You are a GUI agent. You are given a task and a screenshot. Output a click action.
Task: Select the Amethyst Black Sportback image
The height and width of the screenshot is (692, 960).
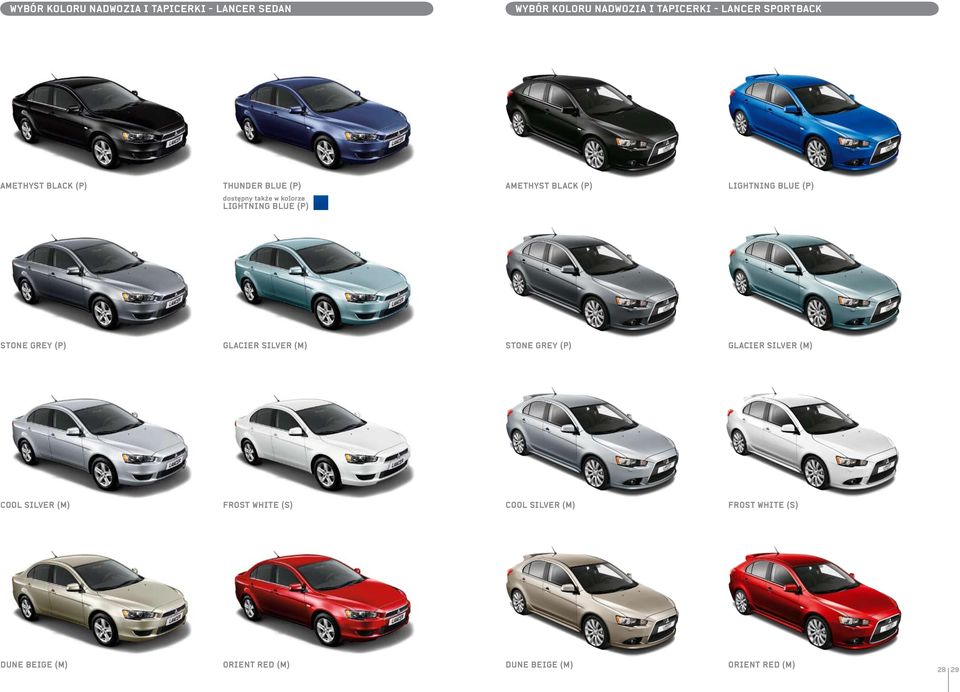(592, 122)
